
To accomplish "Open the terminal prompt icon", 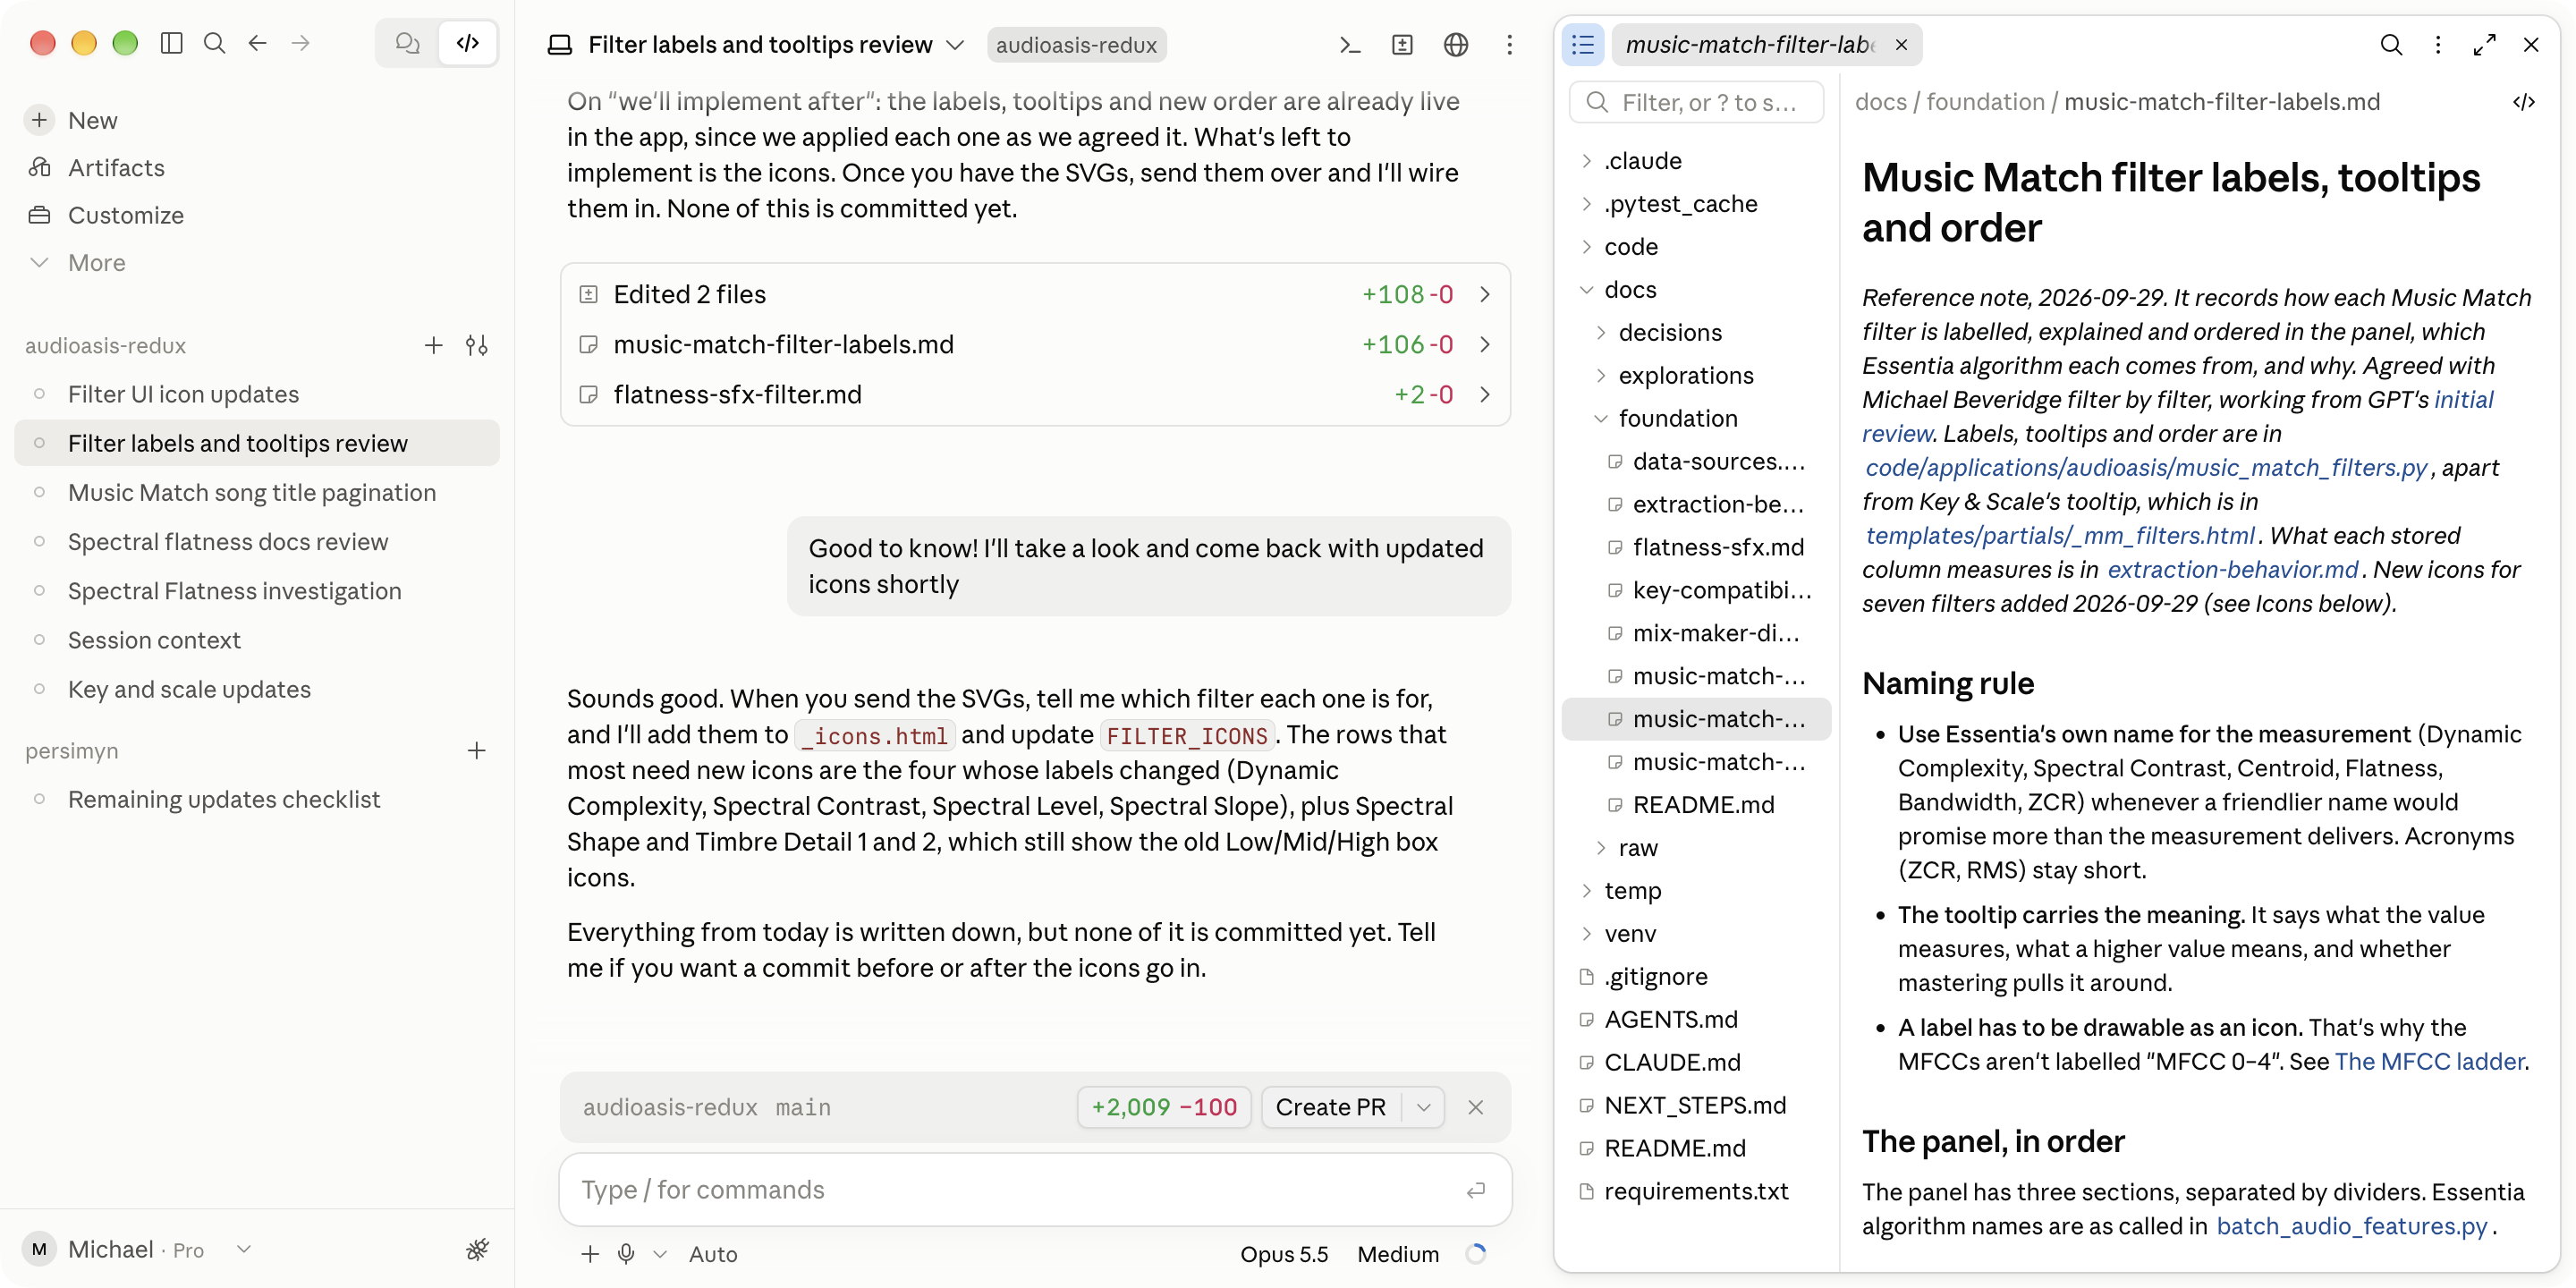I will (1349, 44).
